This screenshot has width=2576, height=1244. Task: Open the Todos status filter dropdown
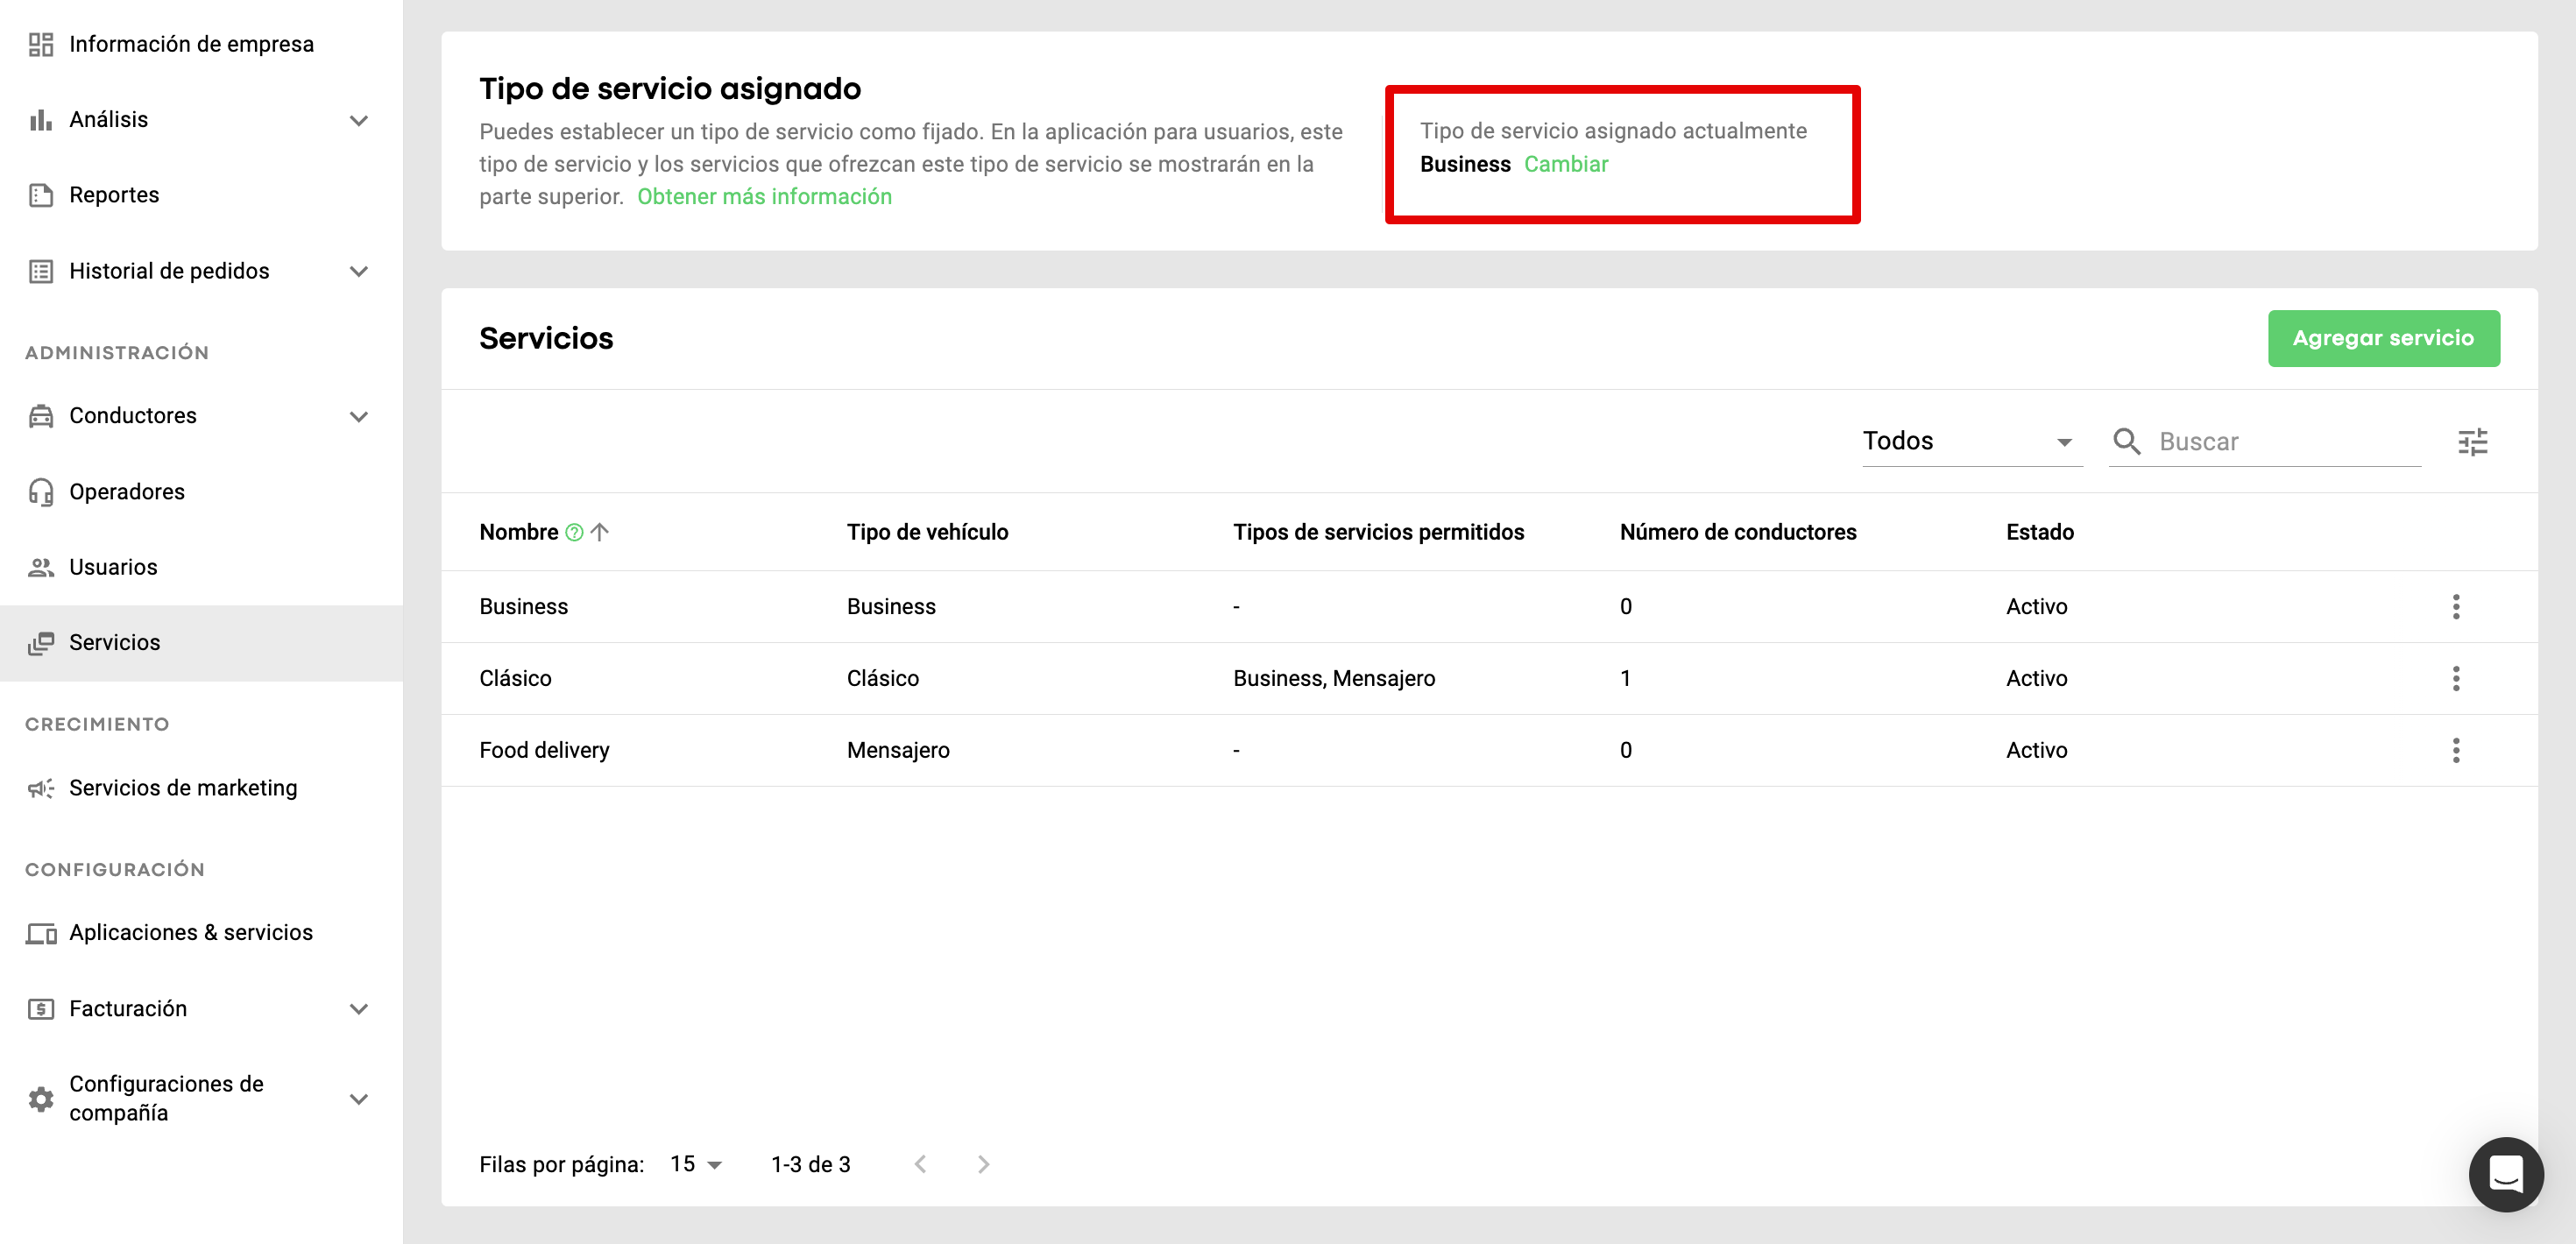[1970, 442]
